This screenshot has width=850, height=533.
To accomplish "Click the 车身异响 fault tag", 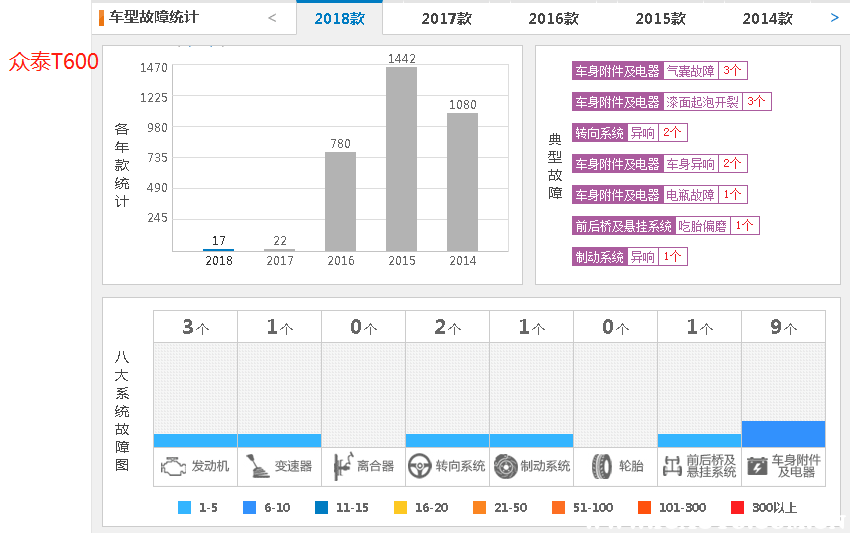I will click(660, 164).
